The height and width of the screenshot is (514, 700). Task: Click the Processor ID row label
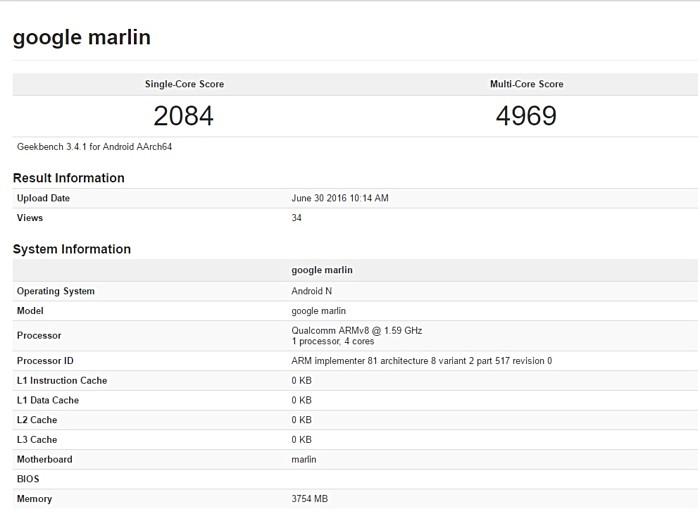pyautogui.click(x=45, y=361)
